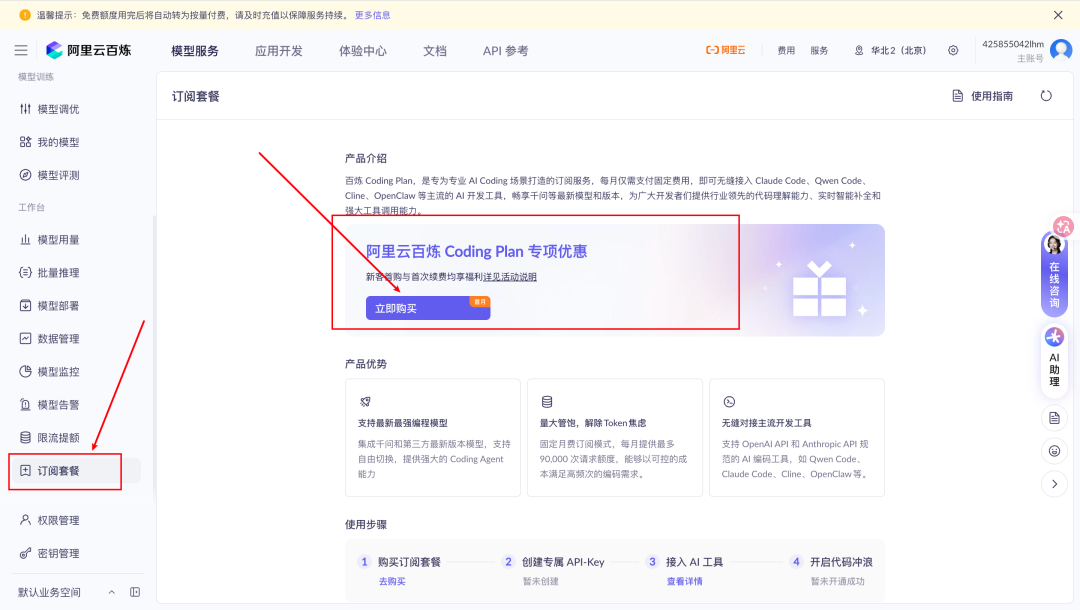
Task: Click the account avatar at top right
Action: [1060, 49]
